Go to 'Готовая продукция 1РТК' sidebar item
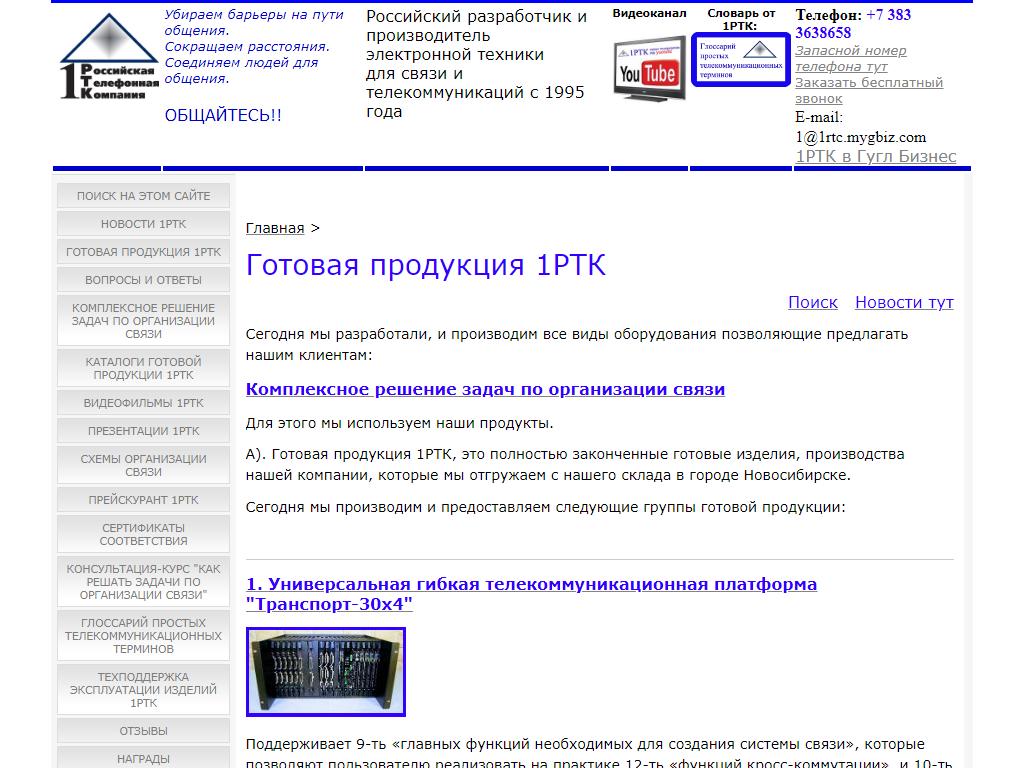1024x768 pixels. 144,252
